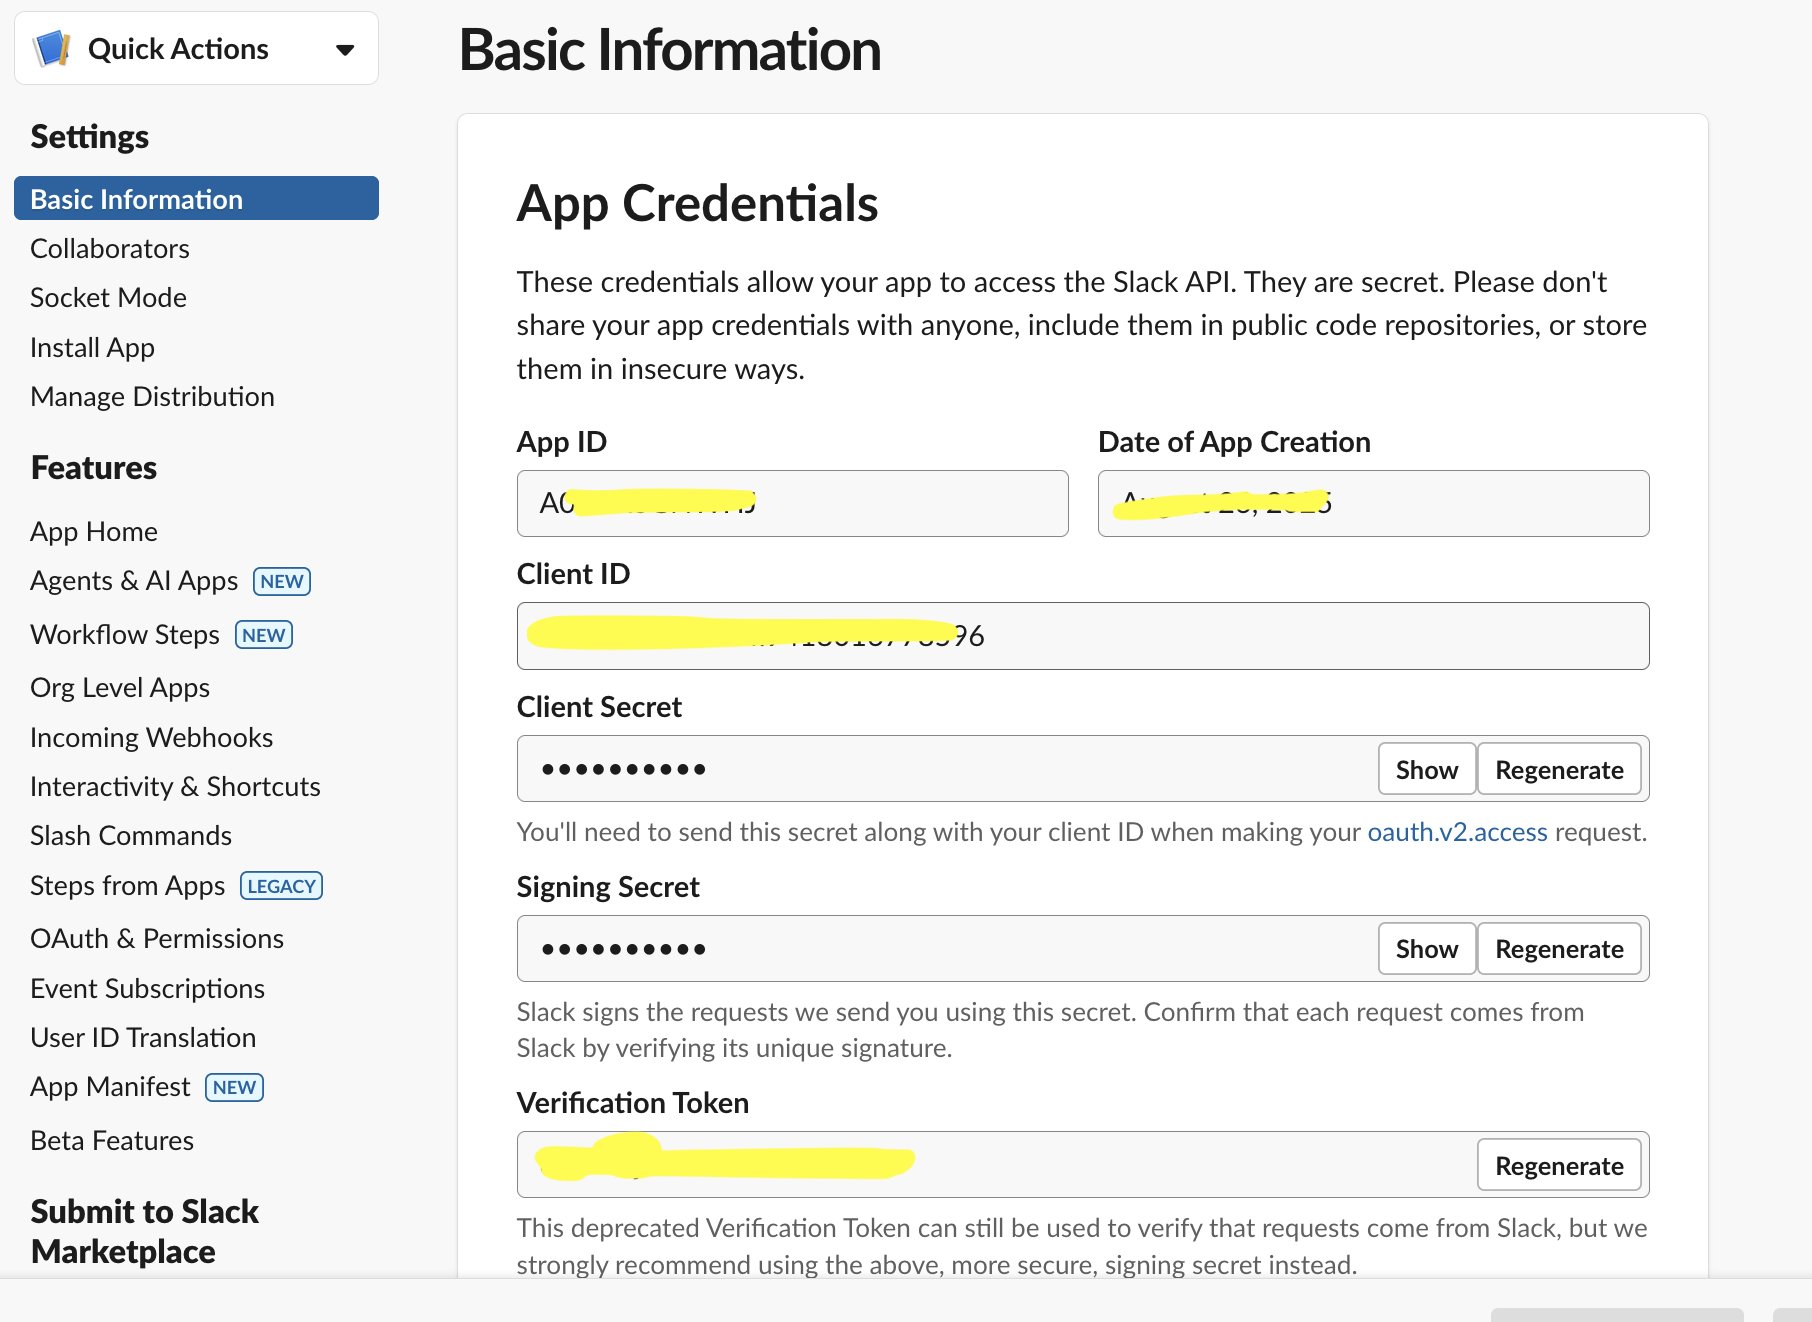This screenshot has height=1322, width=1812.
Task: Click the LEGACY badge beside Steps from Apps
Action: (x=281, y=885)
